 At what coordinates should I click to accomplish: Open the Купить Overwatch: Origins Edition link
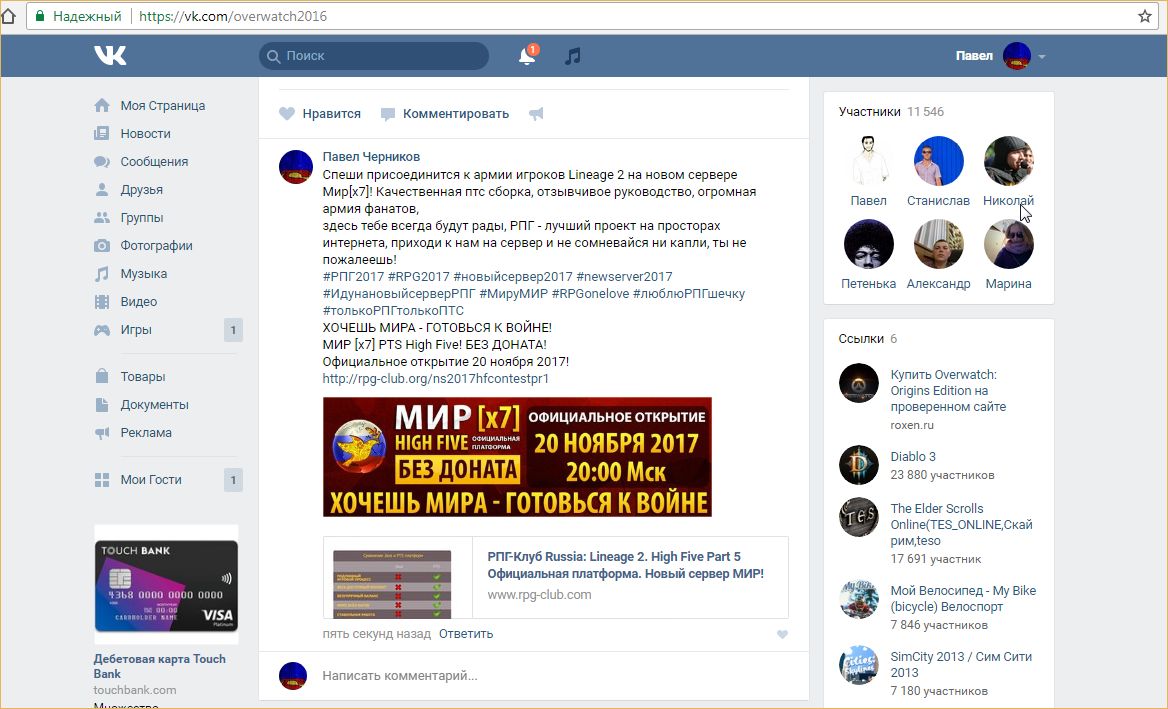click(948, 390)
